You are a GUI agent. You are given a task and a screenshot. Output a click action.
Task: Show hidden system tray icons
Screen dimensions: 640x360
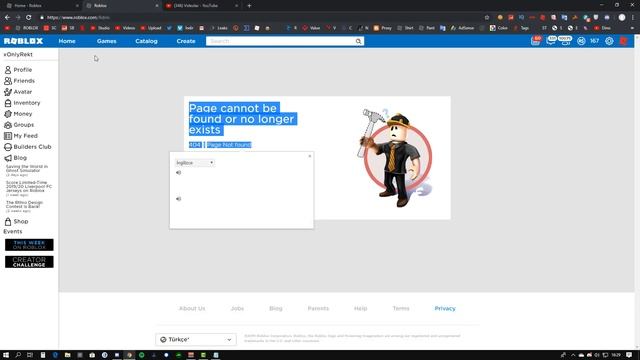click(573, 355)
